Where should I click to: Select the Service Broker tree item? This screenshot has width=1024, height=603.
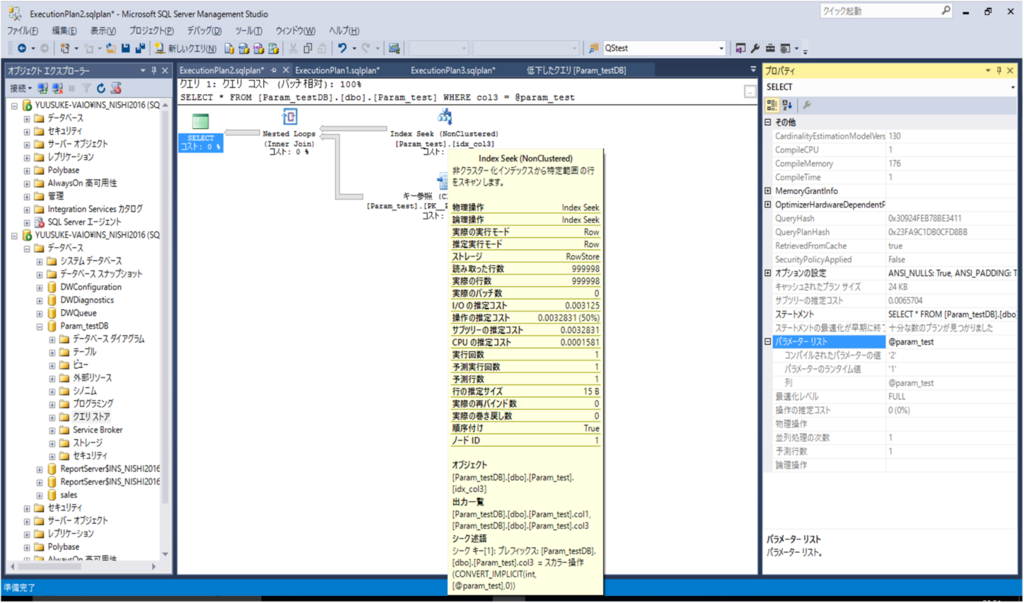click(98, 430)
